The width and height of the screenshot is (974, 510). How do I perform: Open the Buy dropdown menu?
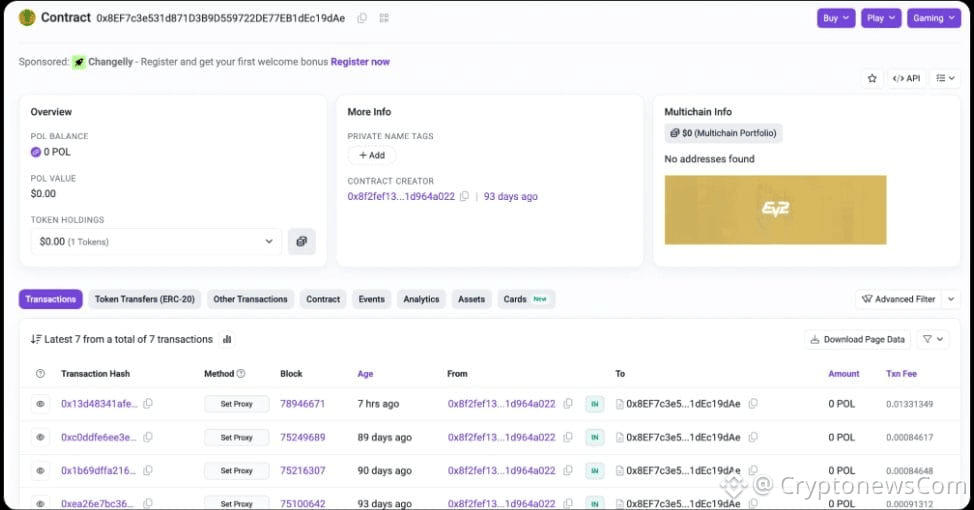836,18
